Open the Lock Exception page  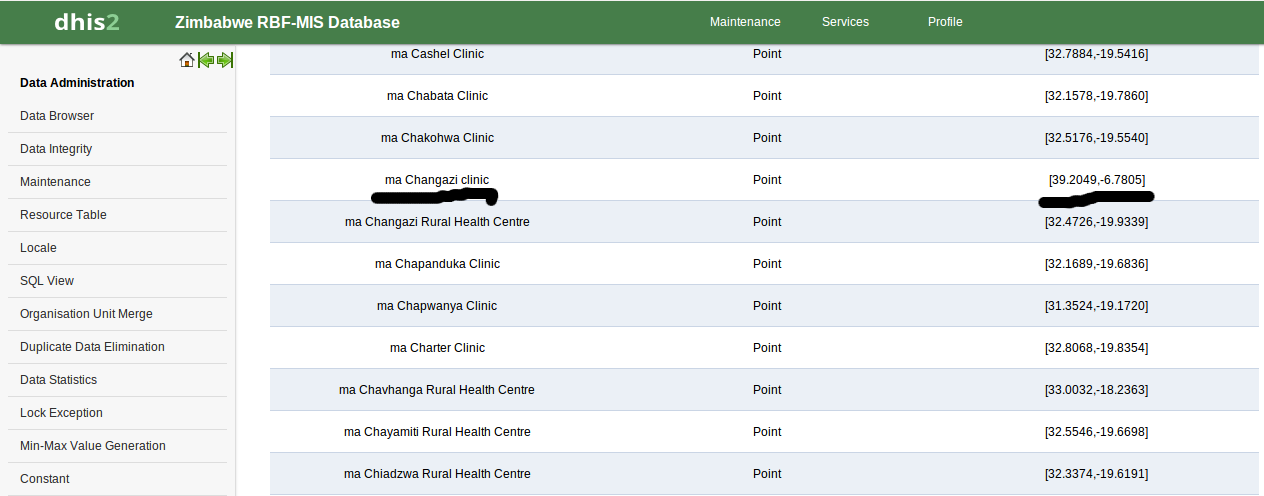coord(61,413)
